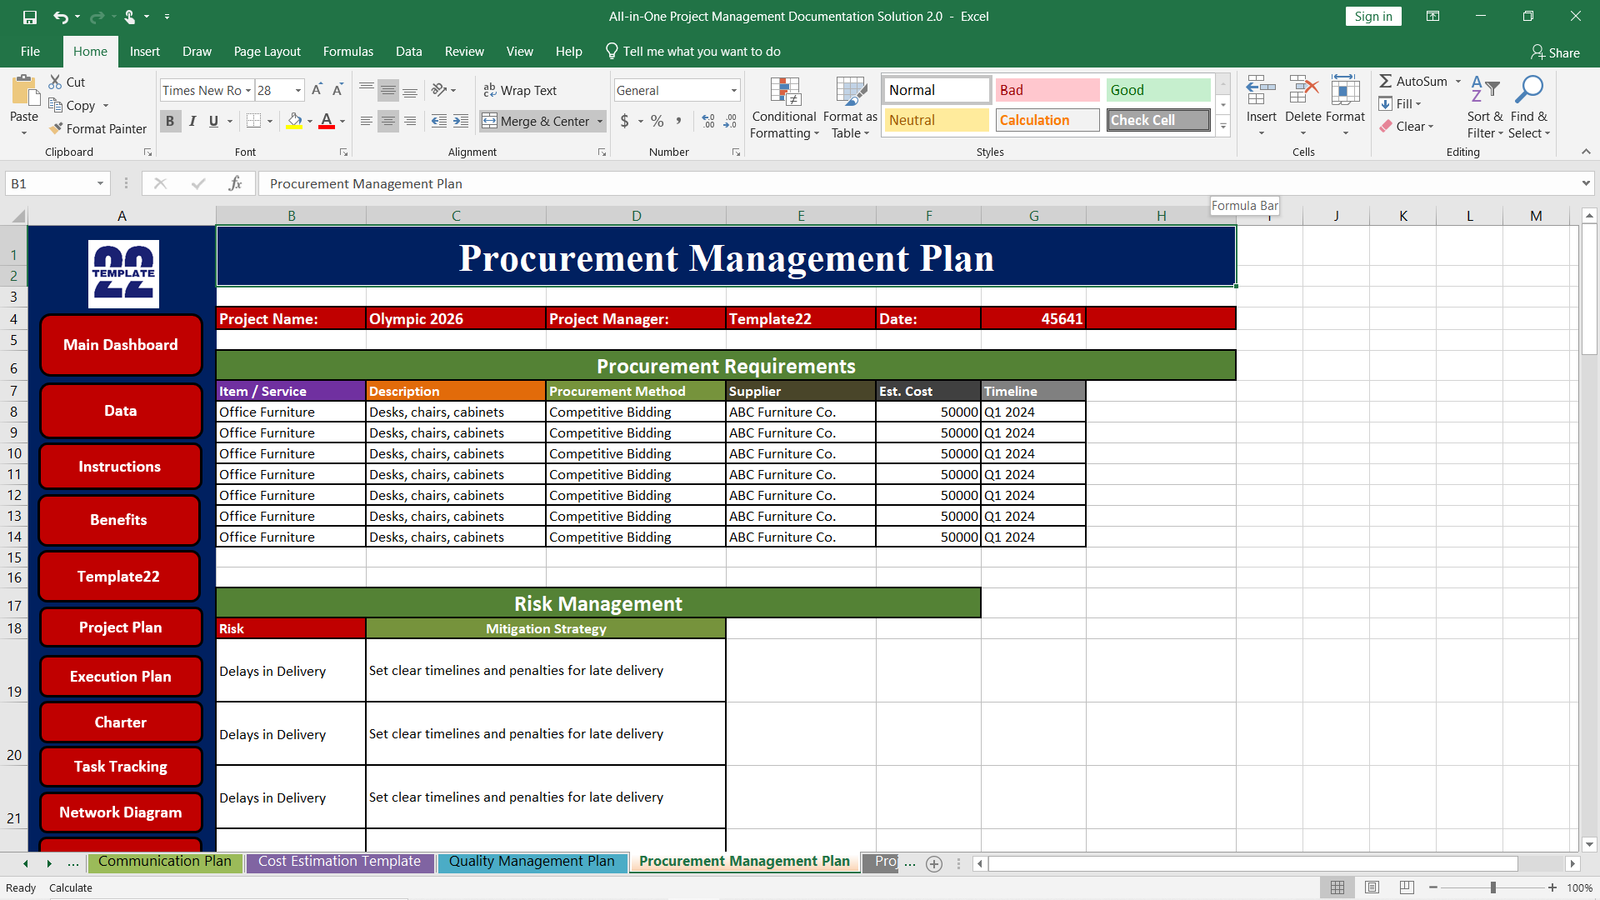1600x900 pixels.
Task: Open the Cost Estimation Template sheet
Action: click(x=340, y=862)
